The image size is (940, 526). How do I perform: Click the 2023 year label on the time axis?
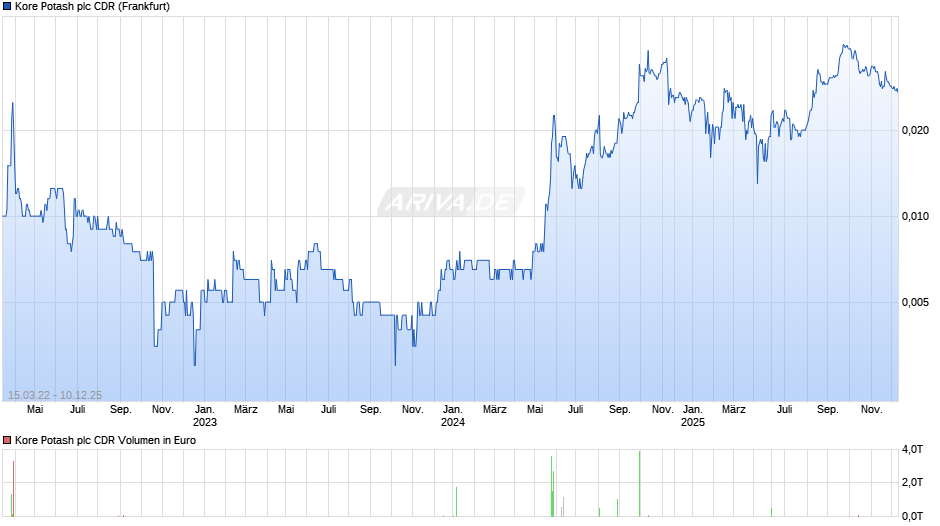(x=204, y=422)
